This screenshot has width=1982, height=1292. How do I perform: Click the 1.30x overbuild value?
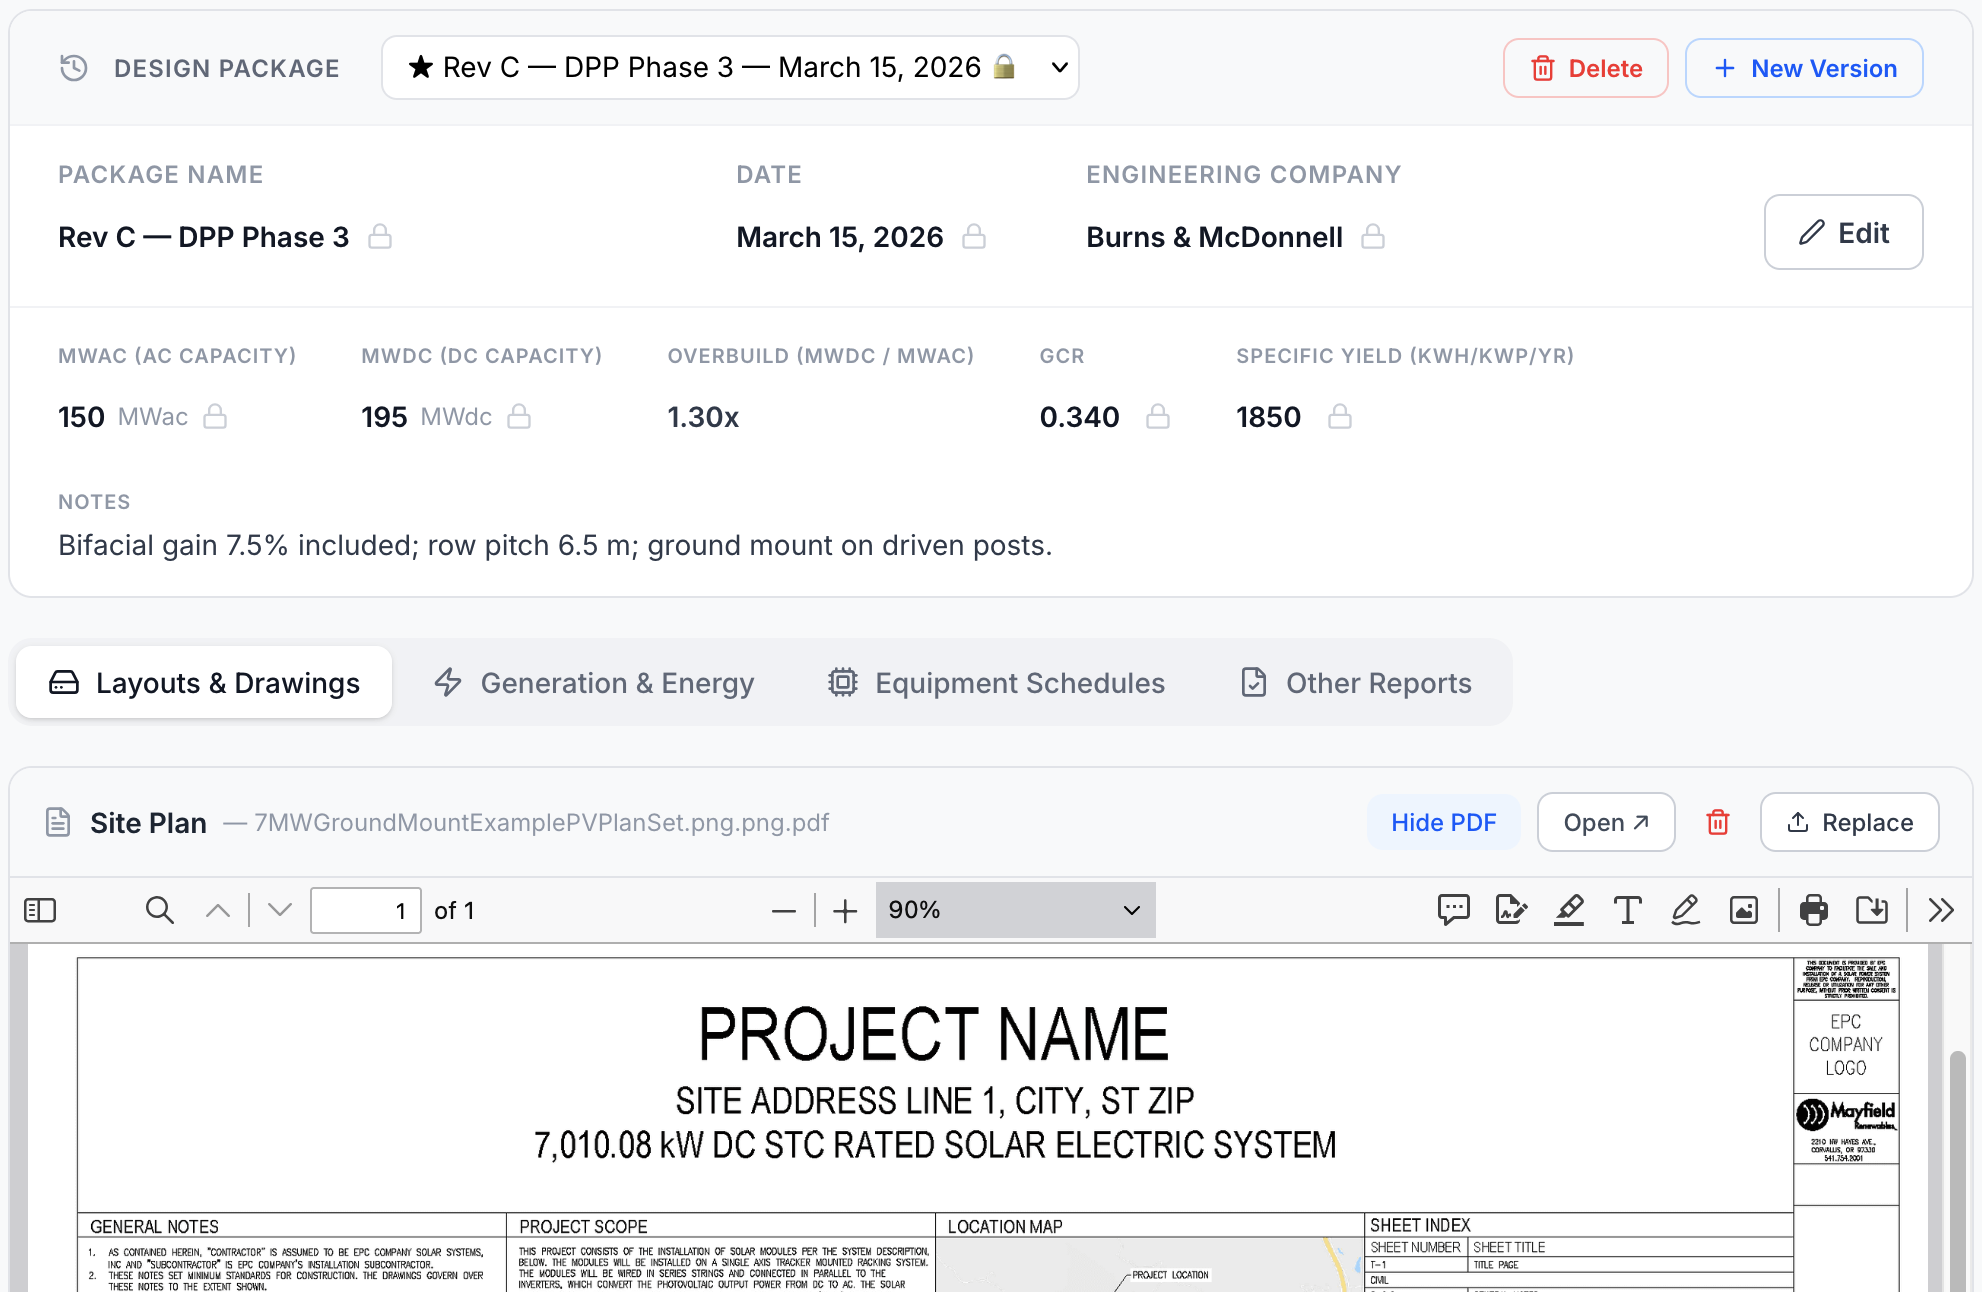click(x=703, y=417)
